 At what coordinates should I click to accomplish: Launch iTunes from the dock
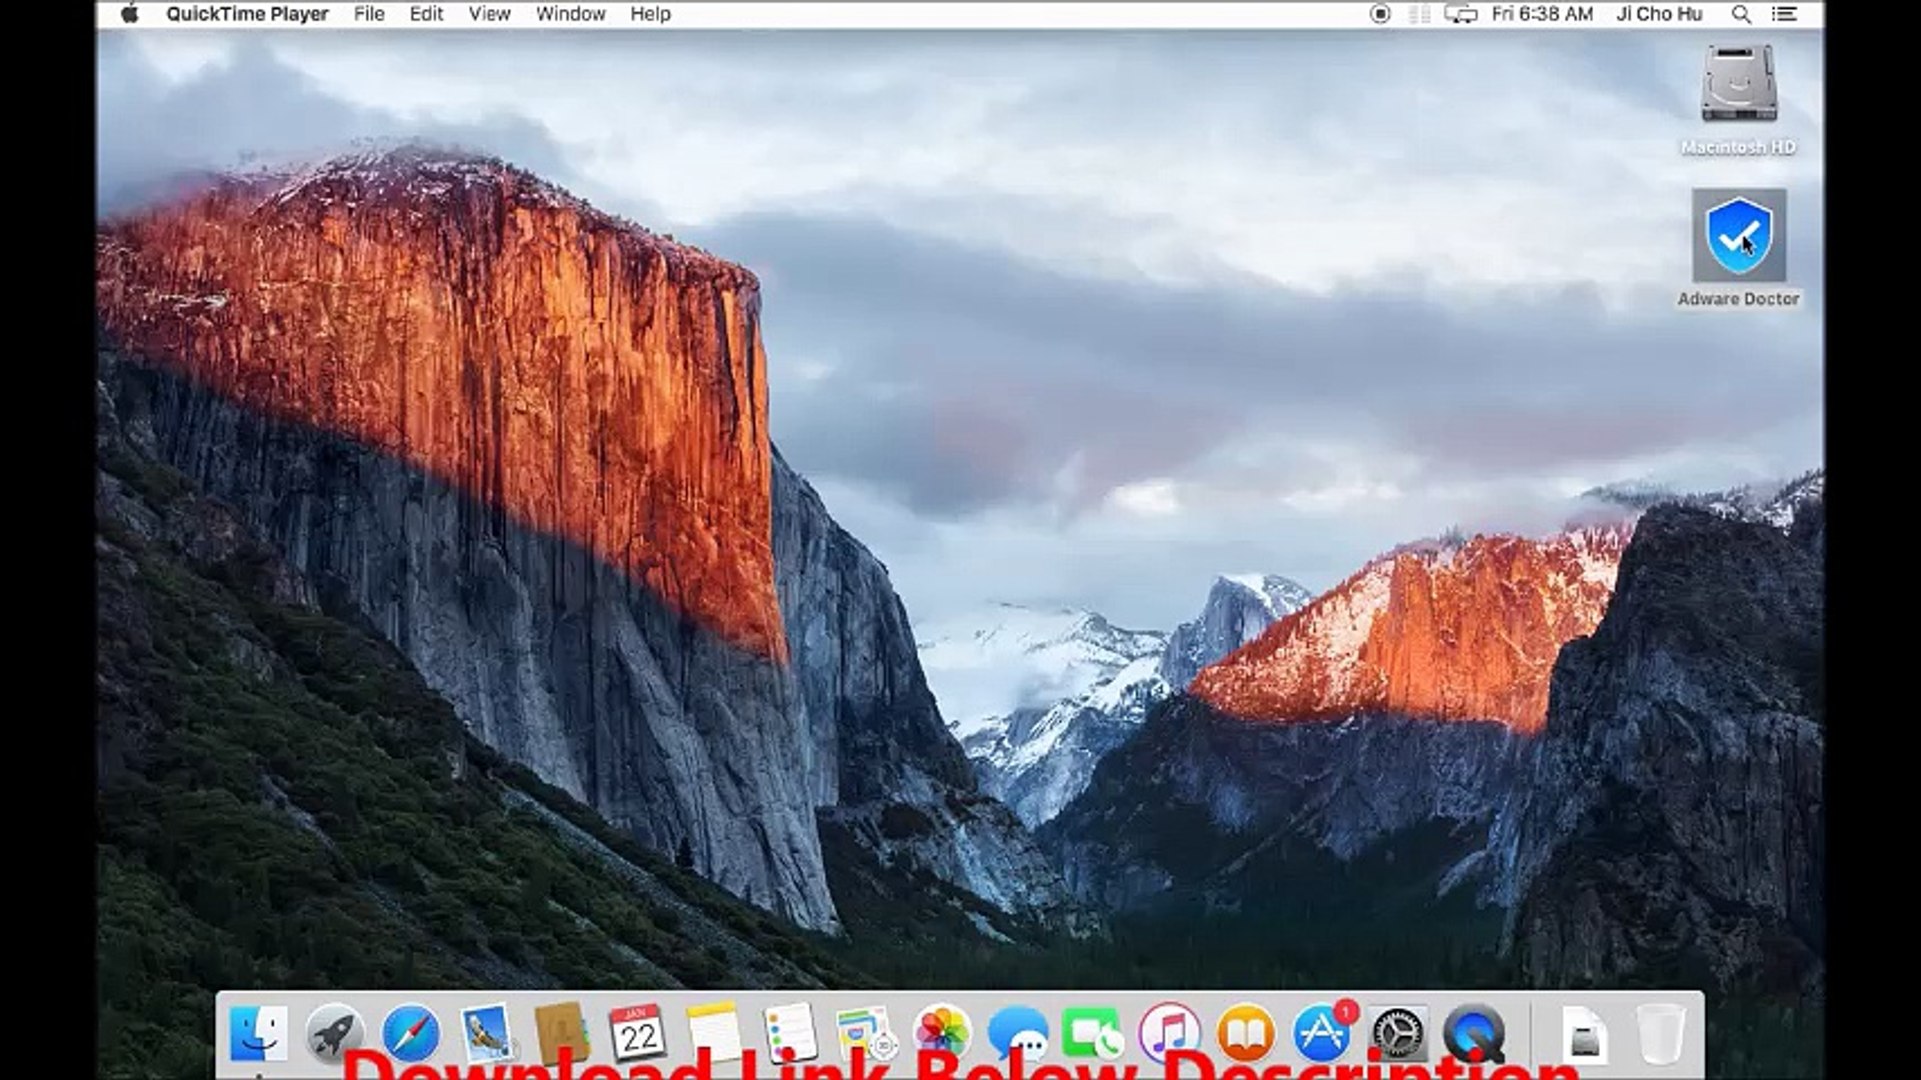tap(1169, 1033)
